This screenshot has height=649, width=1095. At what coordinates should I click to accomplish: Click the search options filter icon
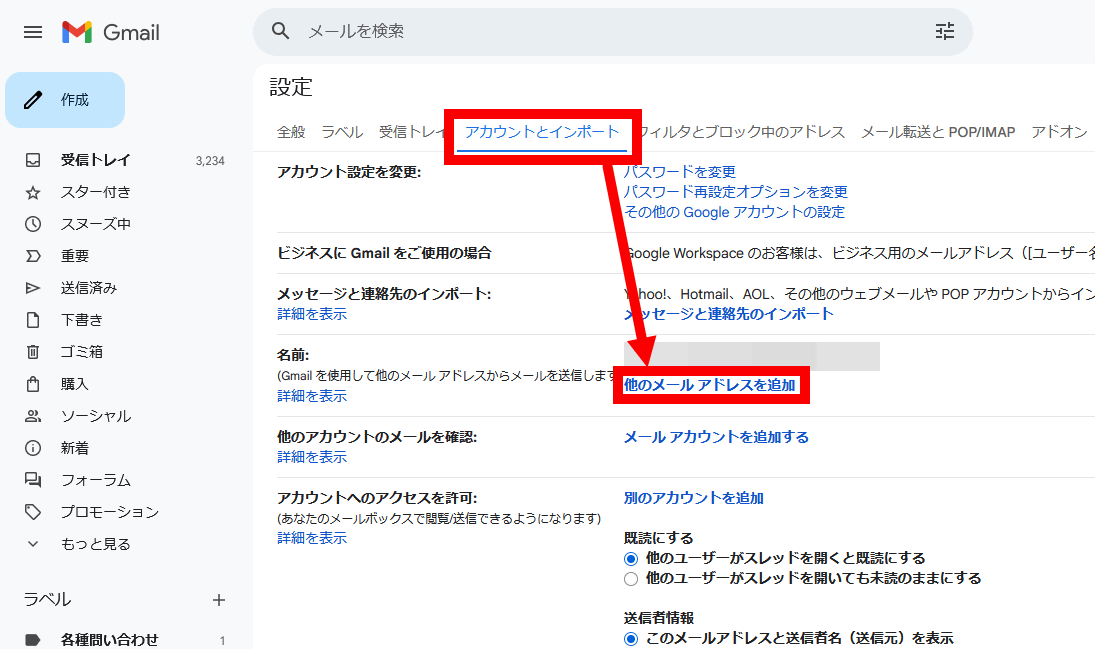944,32
